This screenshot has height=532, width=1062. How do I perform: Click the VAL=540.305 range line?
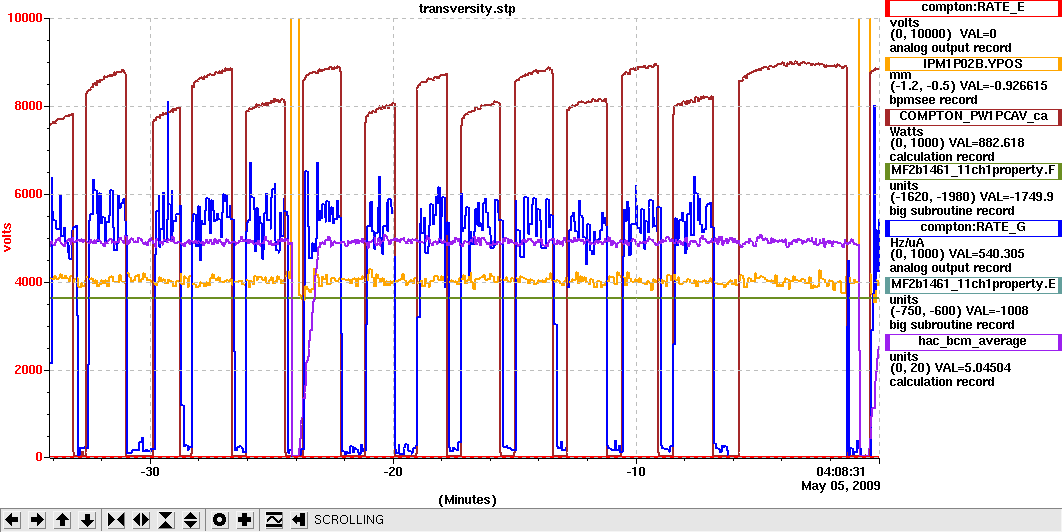956,253
